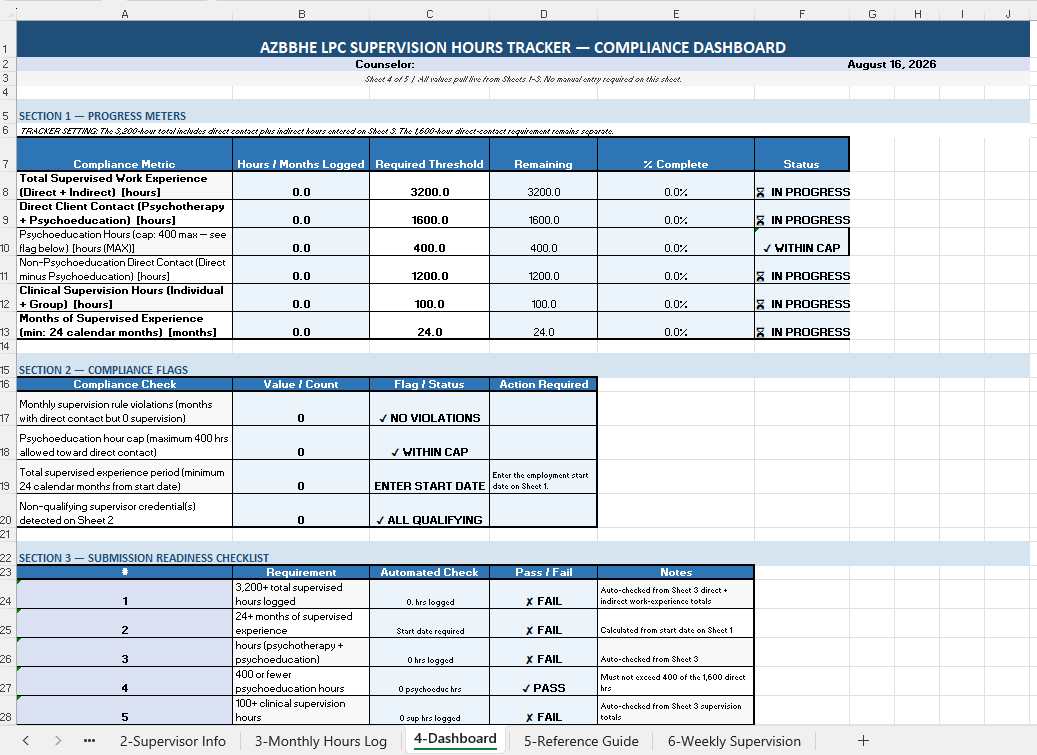This screenshot has width=1037, height=755.
Task: Select column F header
Action: coord(802,14)
